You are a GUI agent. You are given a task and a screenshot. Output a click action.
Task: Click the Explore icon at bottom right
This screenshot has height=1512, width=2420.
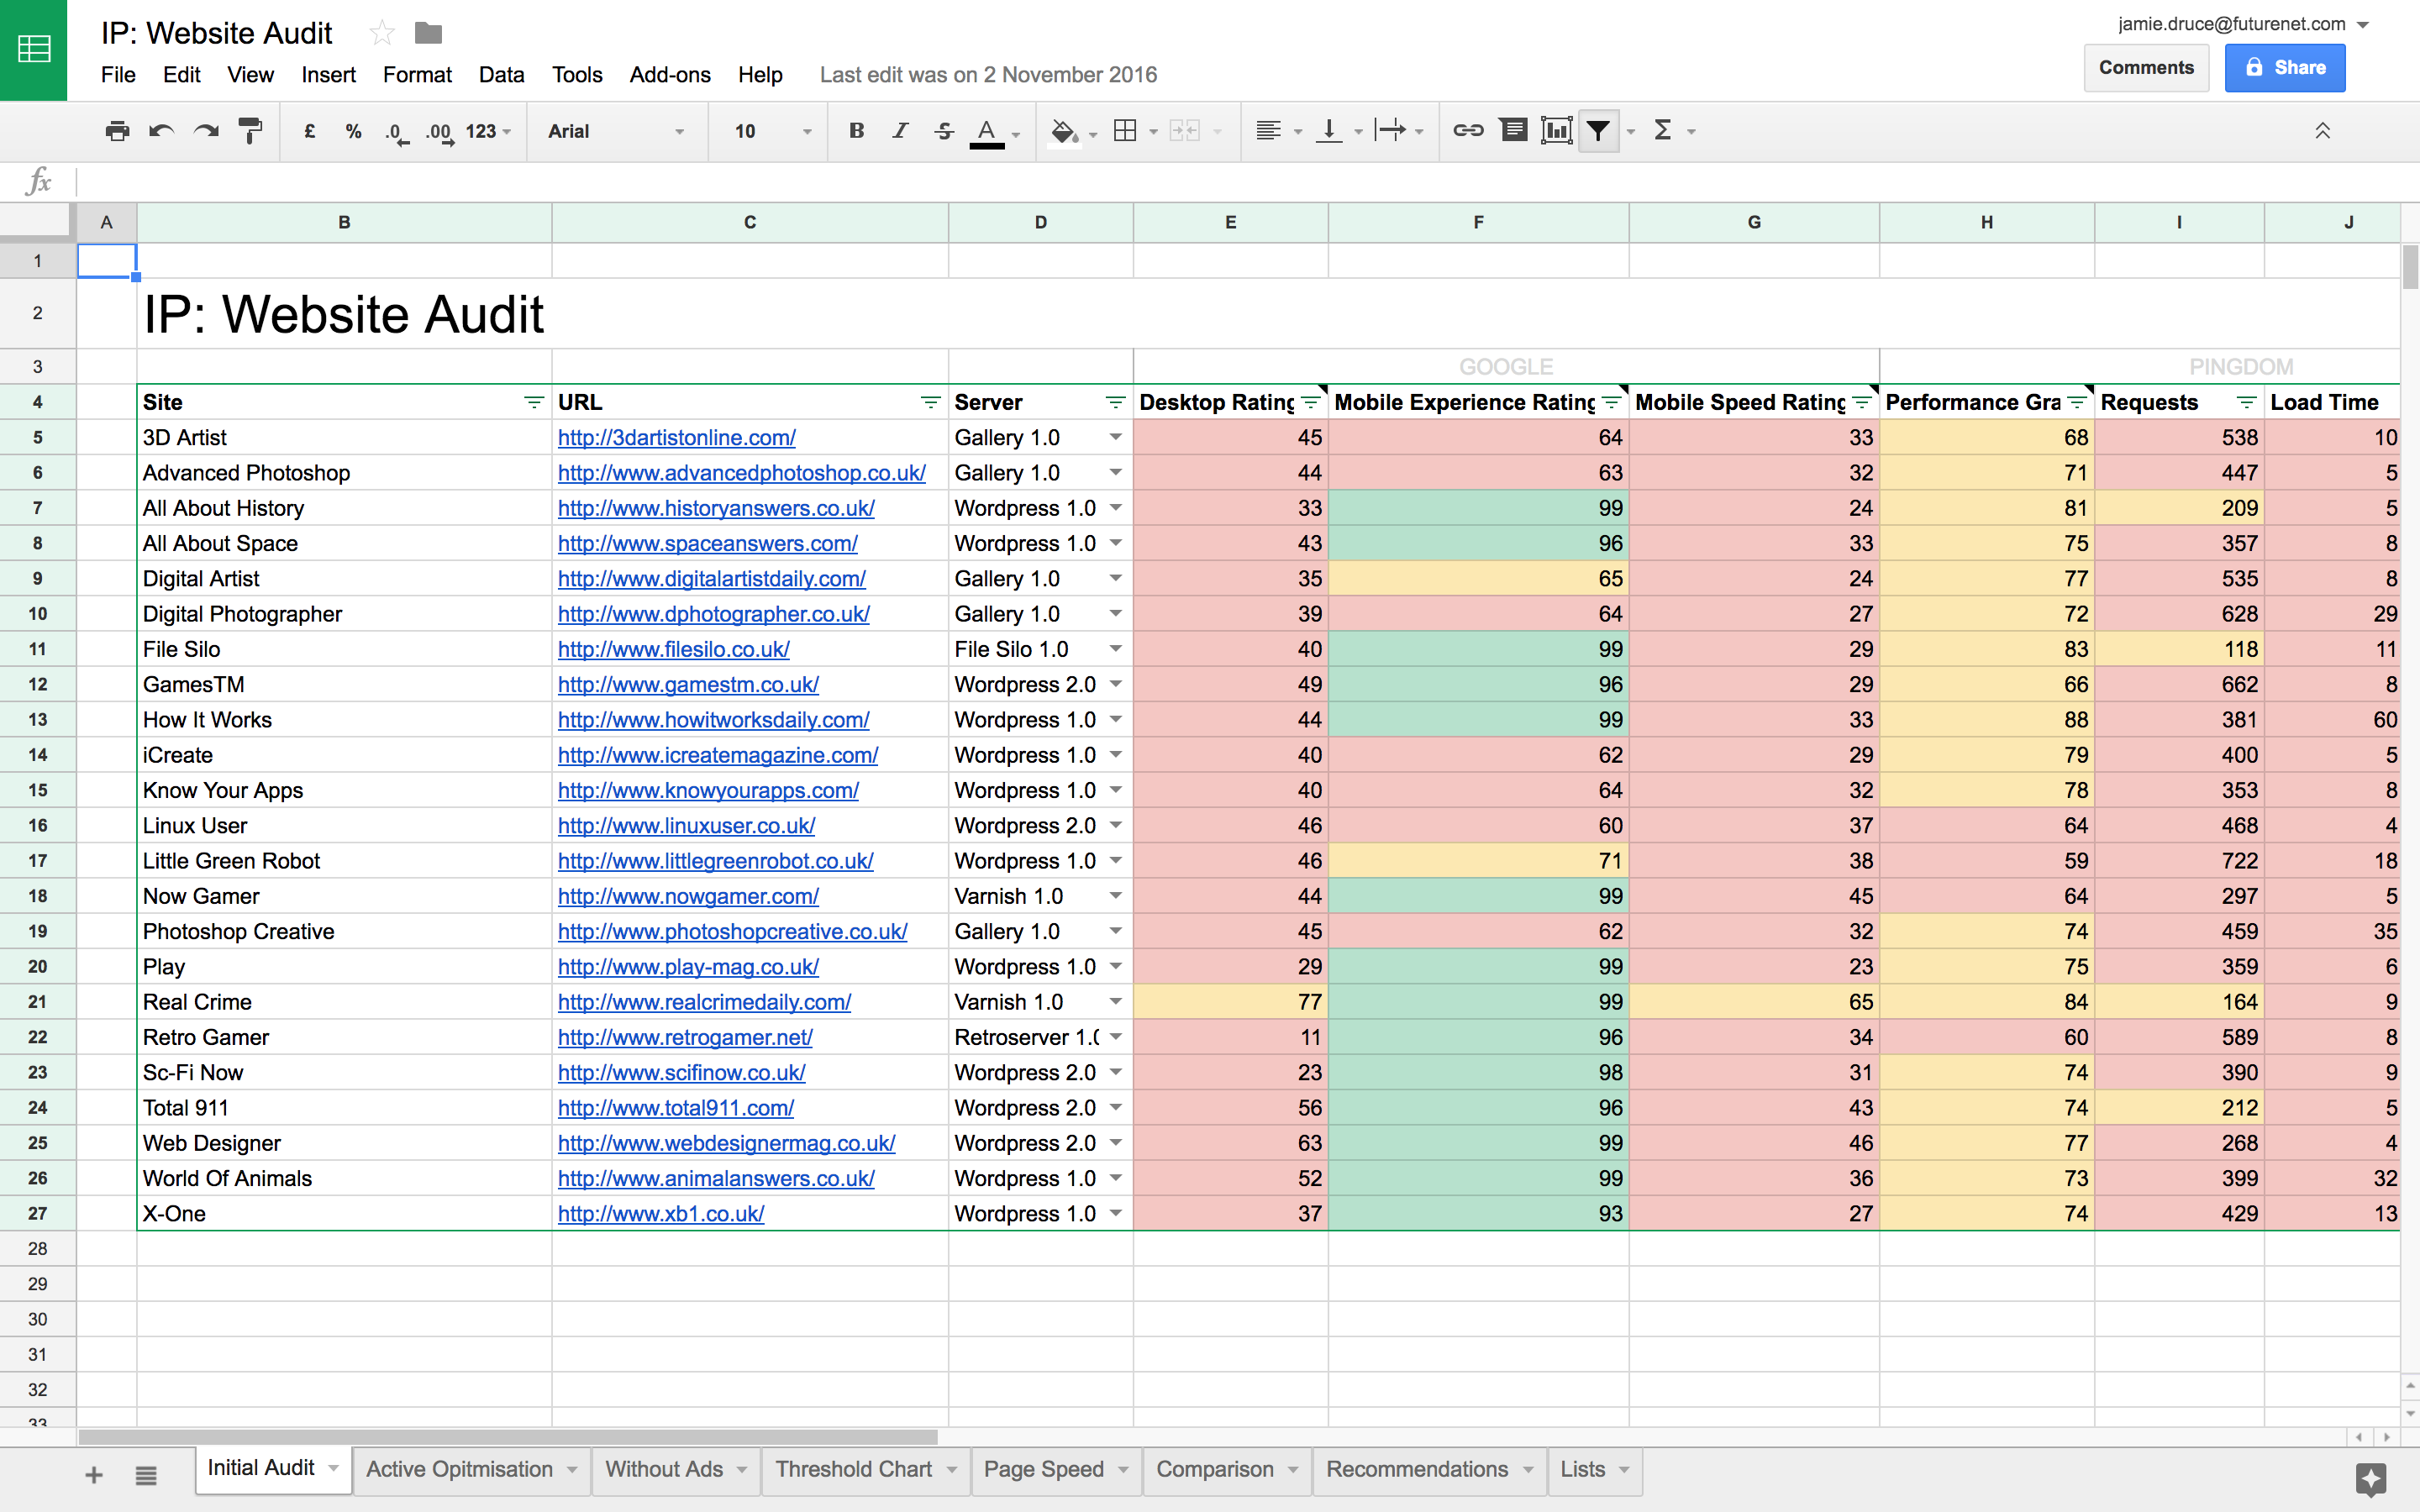[2371, 1479]
